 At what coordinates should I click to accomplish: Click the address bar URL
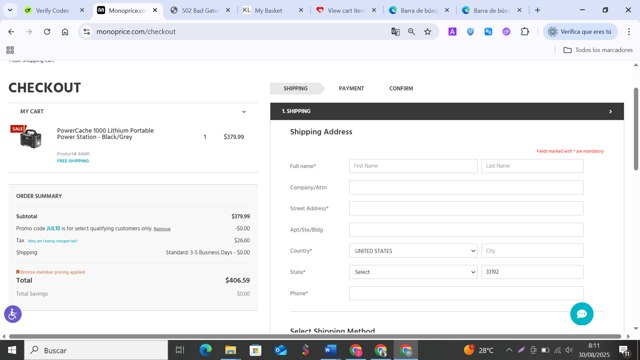tap(136, 31)
